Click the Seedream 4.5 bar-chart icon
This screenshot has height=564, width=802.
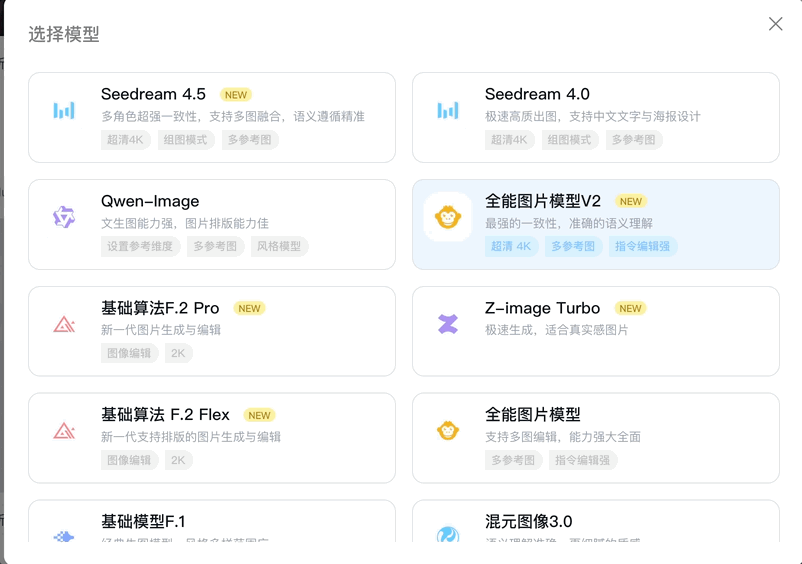tap(64, 110)
